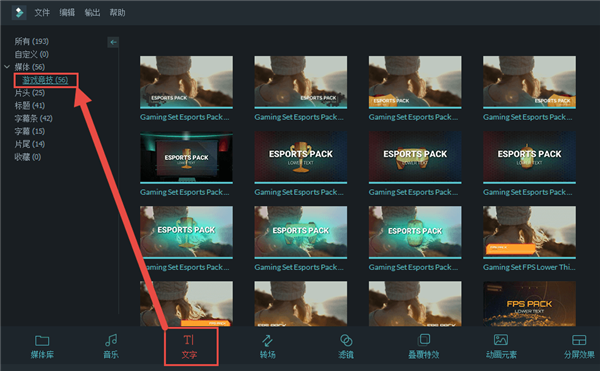Select the teal ESPORTS PACK gamepad overlay thumbnail
This screenshot has height=371, width=600.
click(x=301, y=232)
